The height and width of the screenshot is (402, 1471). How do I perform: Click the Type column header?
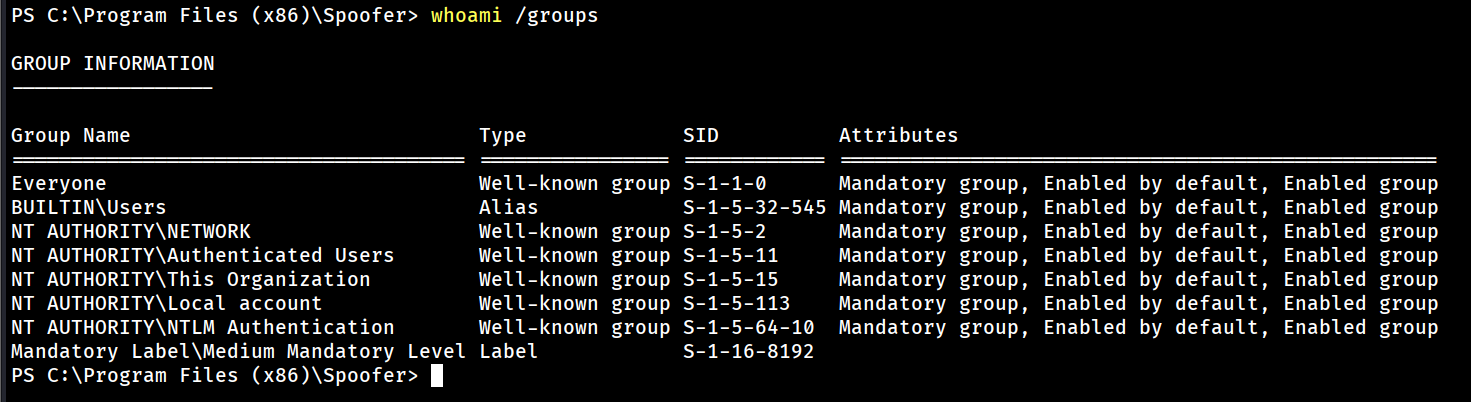(502, 136)
